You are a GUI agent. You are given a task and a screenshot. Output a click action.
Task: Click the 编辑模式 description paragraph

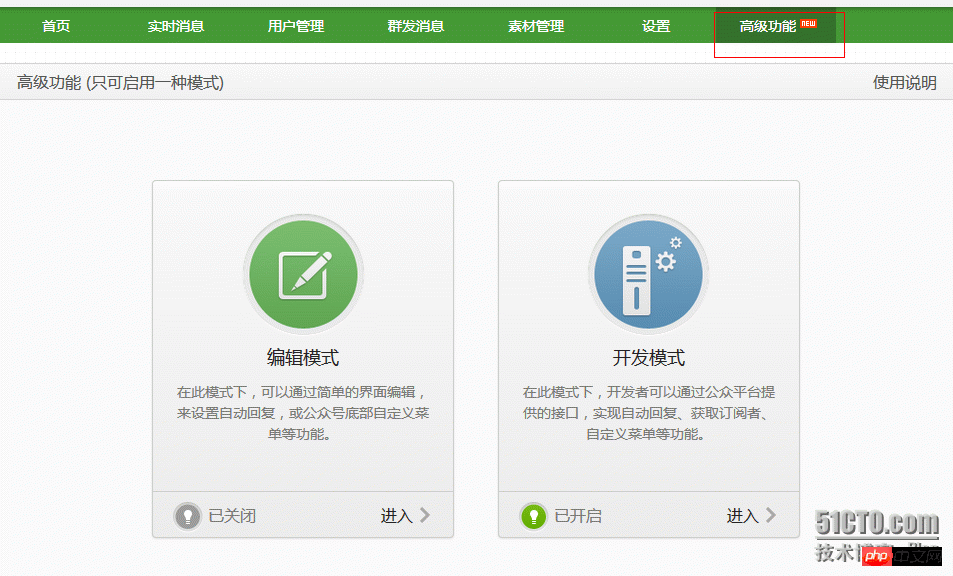[x=303, y=413]
